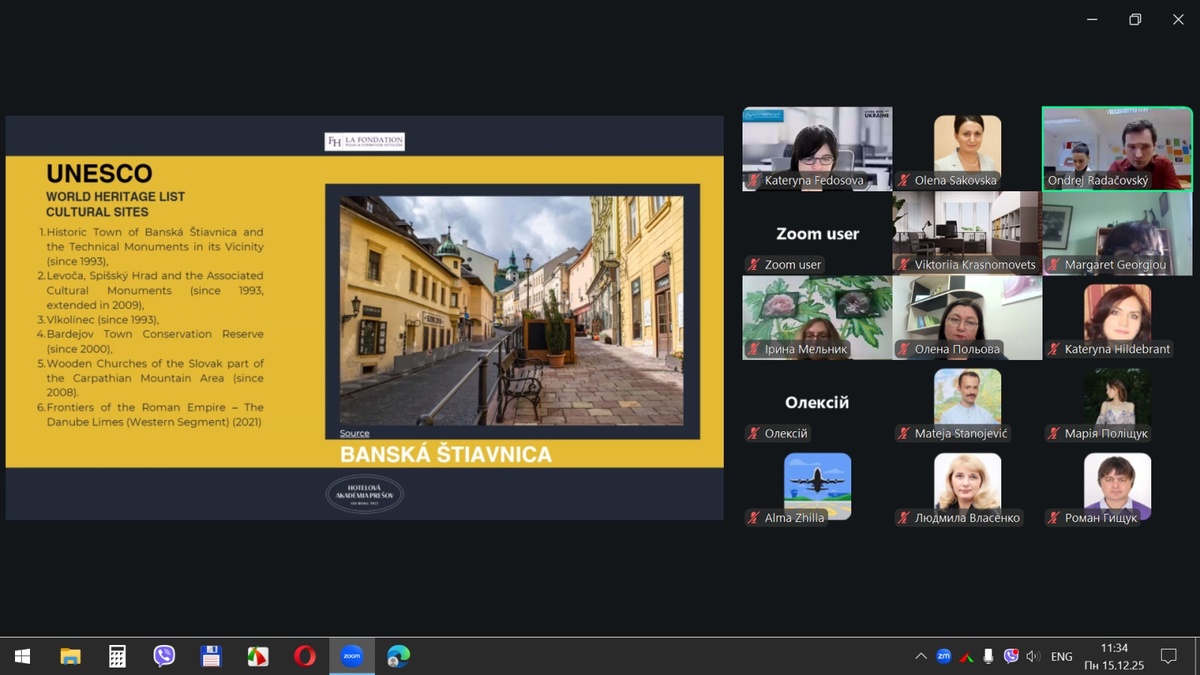The width and height of the screenshot is (1200, 675).
Task: Select Ondrej Radačovský's video tile
Action: point(1117,148)
